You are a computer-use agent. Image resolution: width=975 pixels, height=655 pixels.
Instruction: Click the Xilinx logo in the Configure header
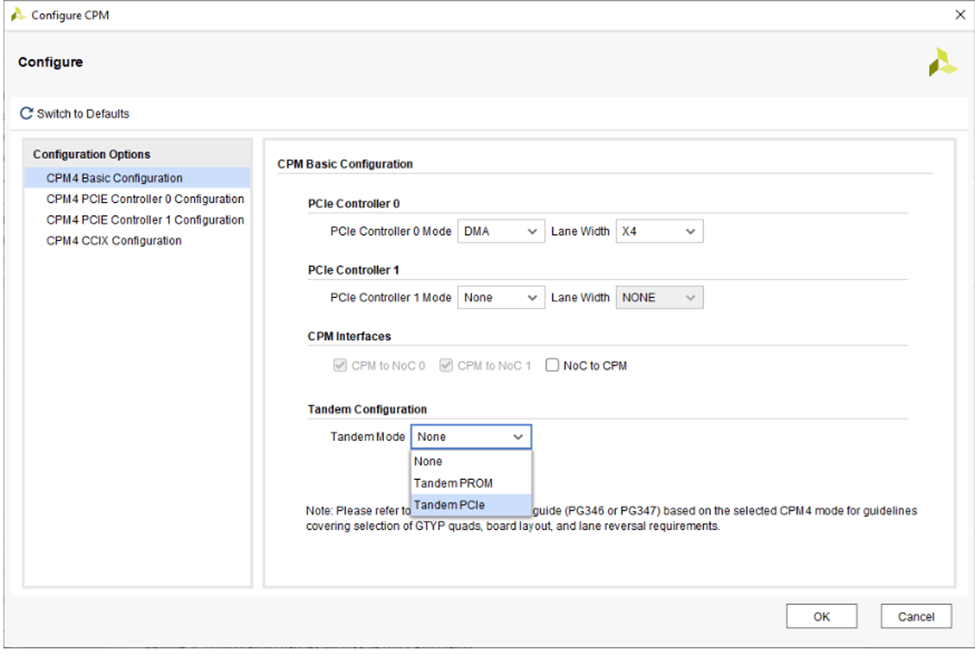(941, 62)
